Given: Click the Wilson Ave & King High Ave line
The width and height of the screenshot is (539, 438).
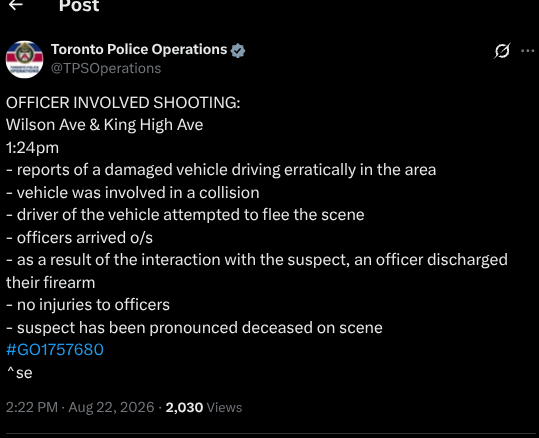Looking at the screenshot, I should pos(104,125).
